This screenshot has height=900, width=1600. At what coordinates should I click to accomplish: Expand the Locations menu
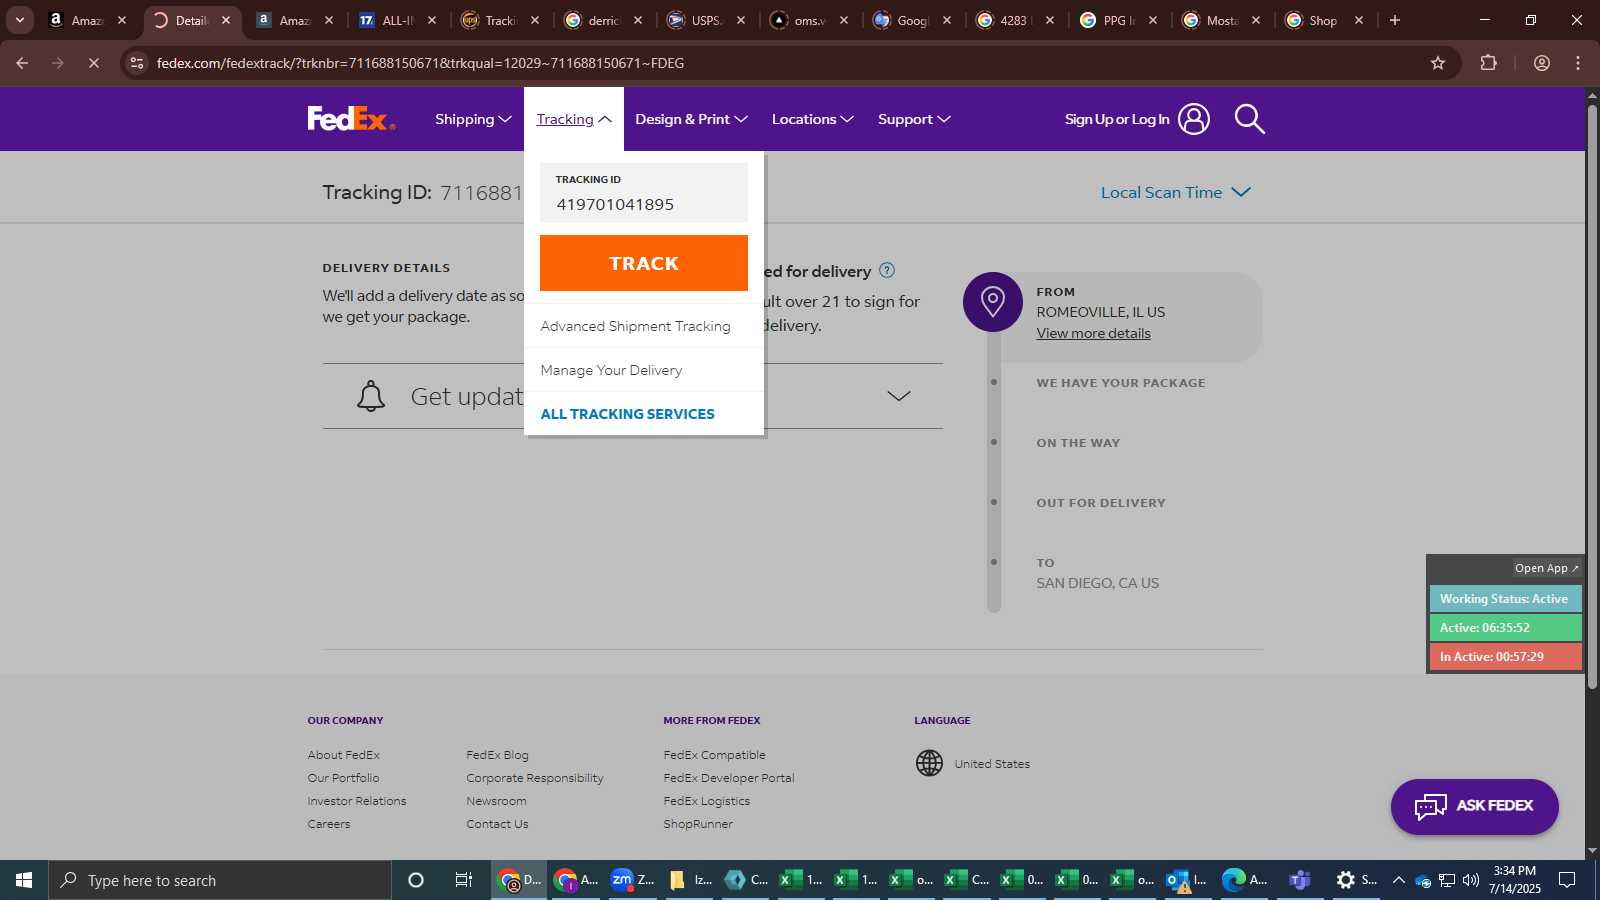pyautogui.click(x=812, y=119)
